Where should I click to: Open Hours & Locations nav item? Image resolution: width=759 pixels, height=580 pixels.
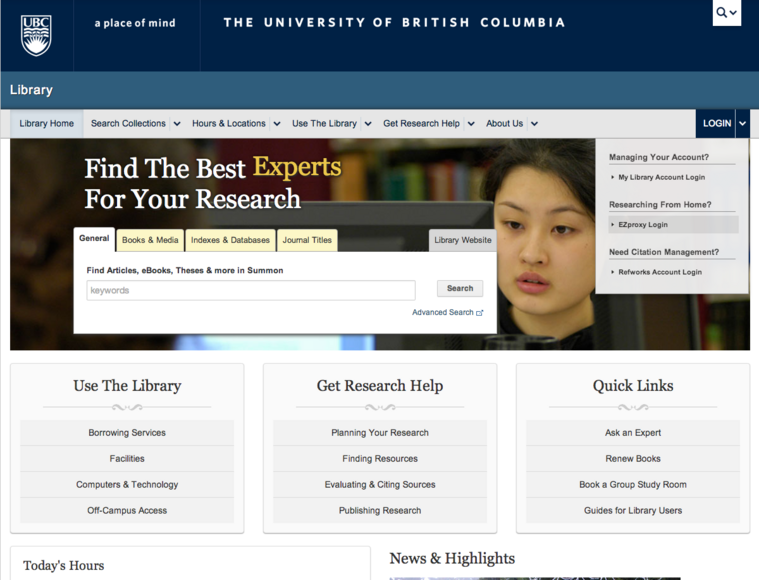click(229, 123)
